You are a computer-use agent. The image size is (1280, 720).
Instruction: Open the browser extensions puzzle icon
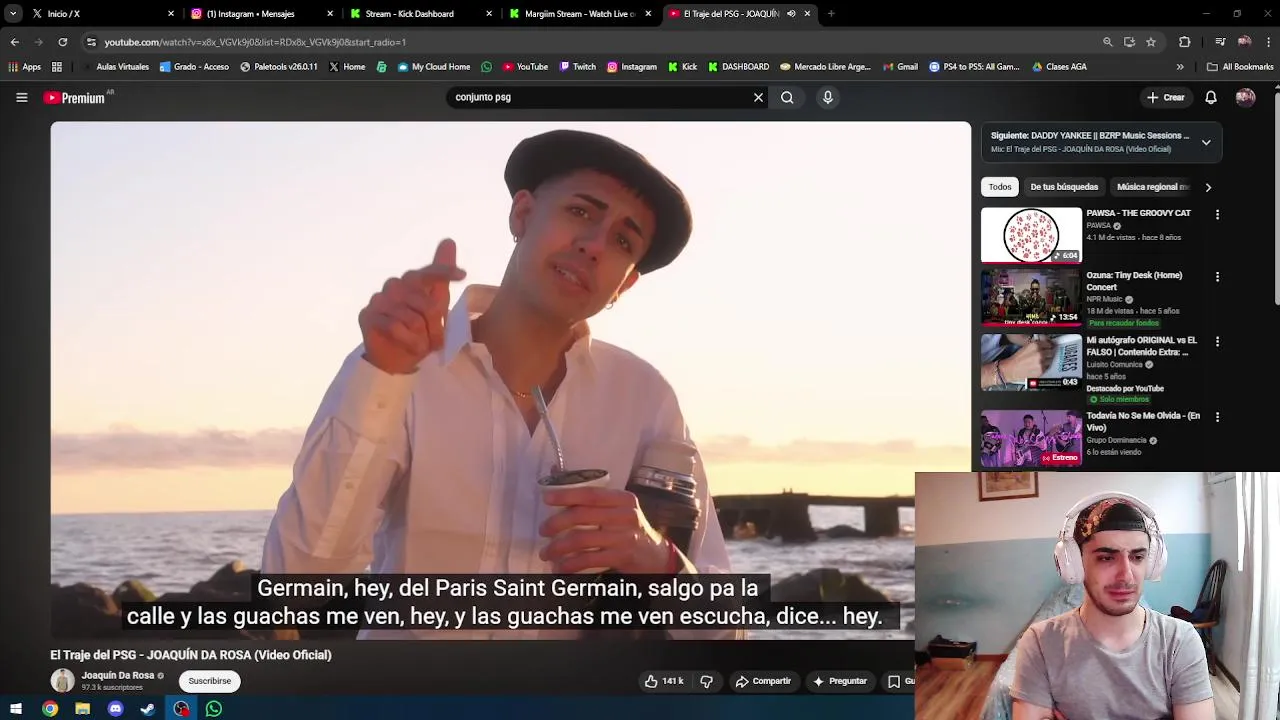(1185, 42)
